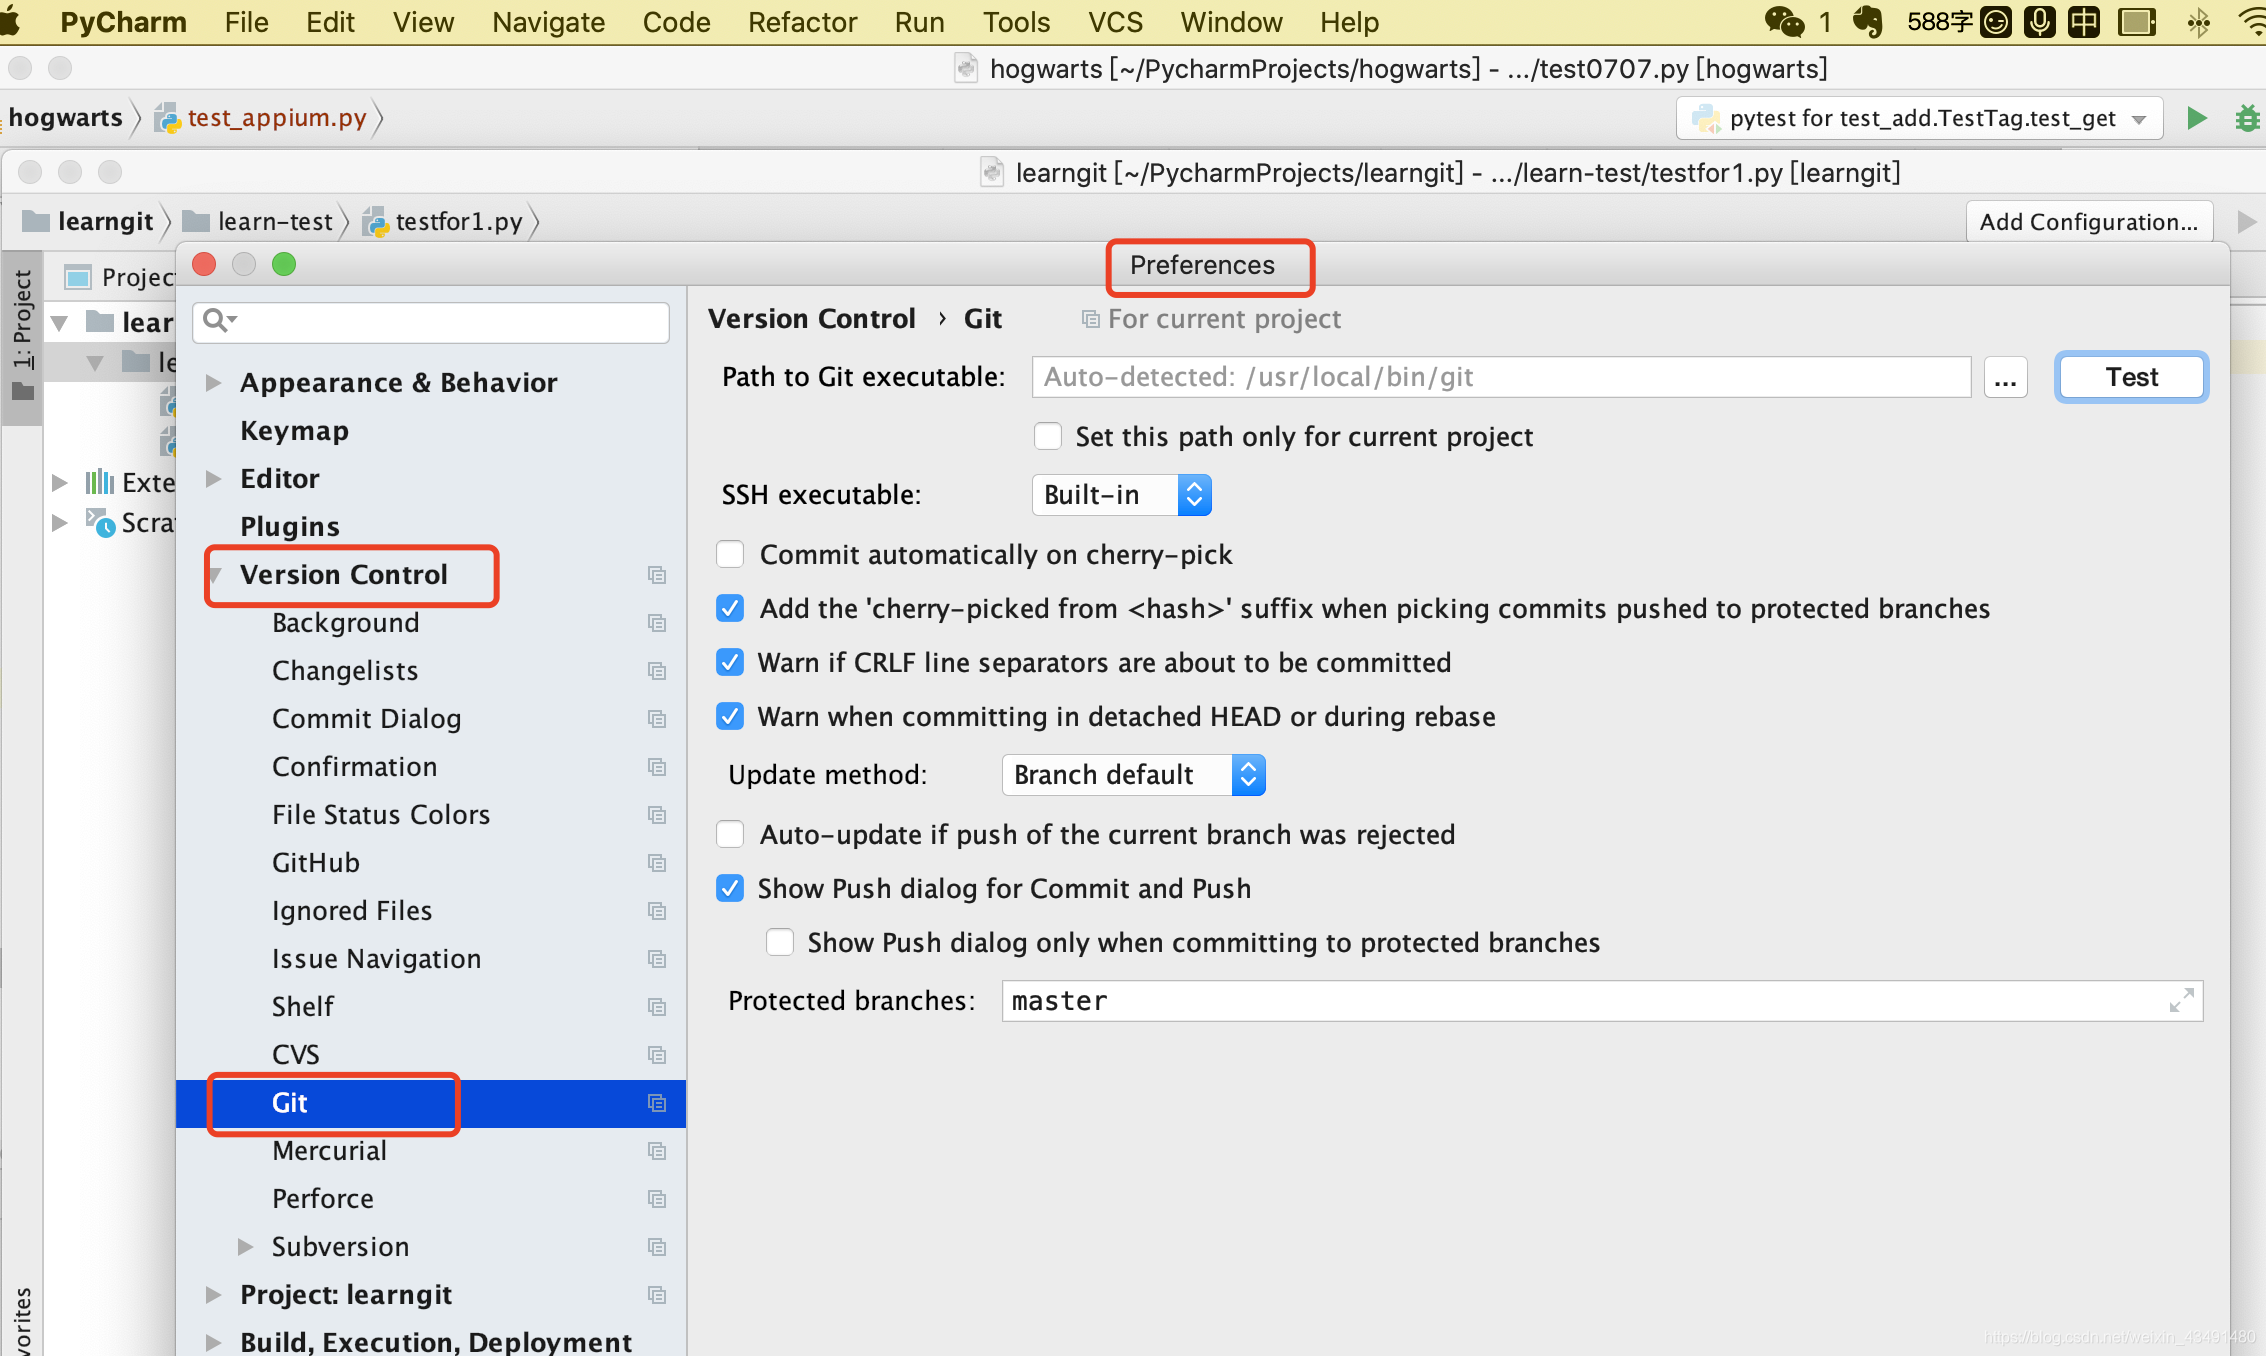The height and width of the screenshot is (1356, 2266).
Task: Click project-level icon beside CVS
Action: 657,1055
